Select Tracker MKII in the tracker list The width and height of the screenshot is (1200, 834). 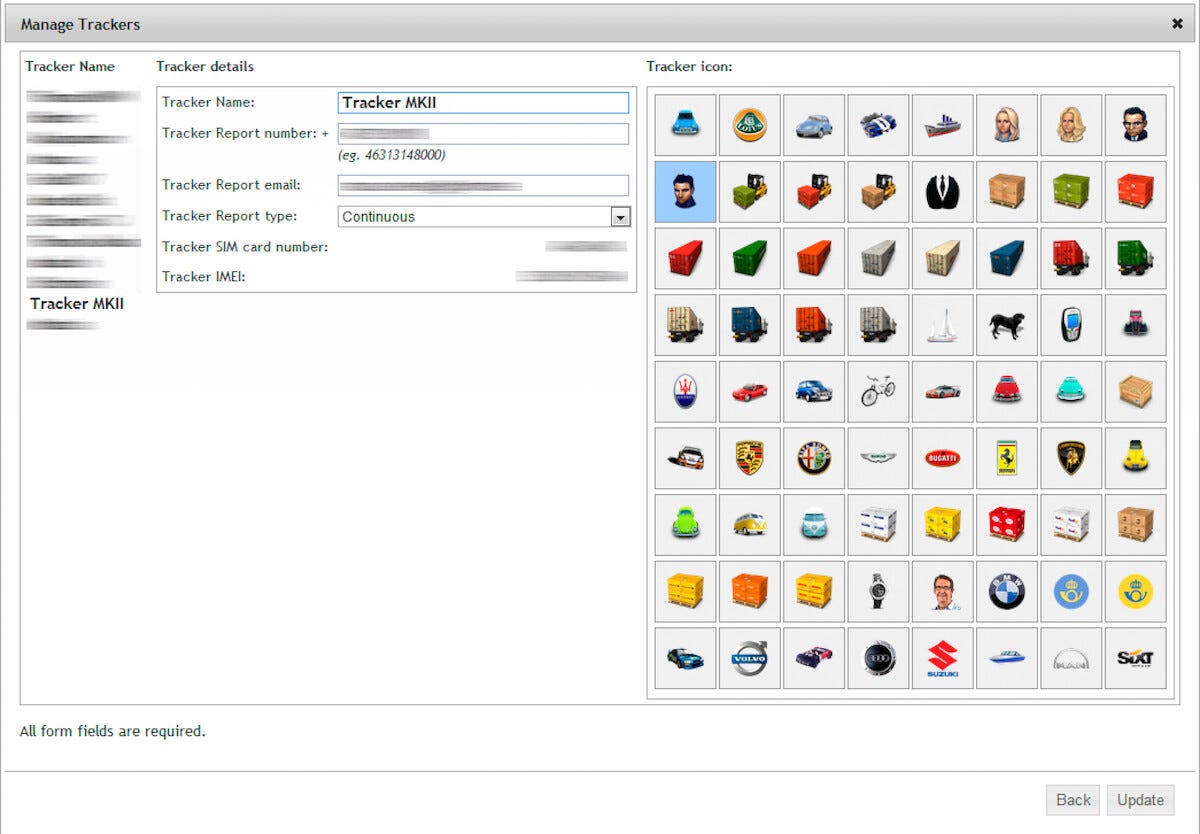77,304
